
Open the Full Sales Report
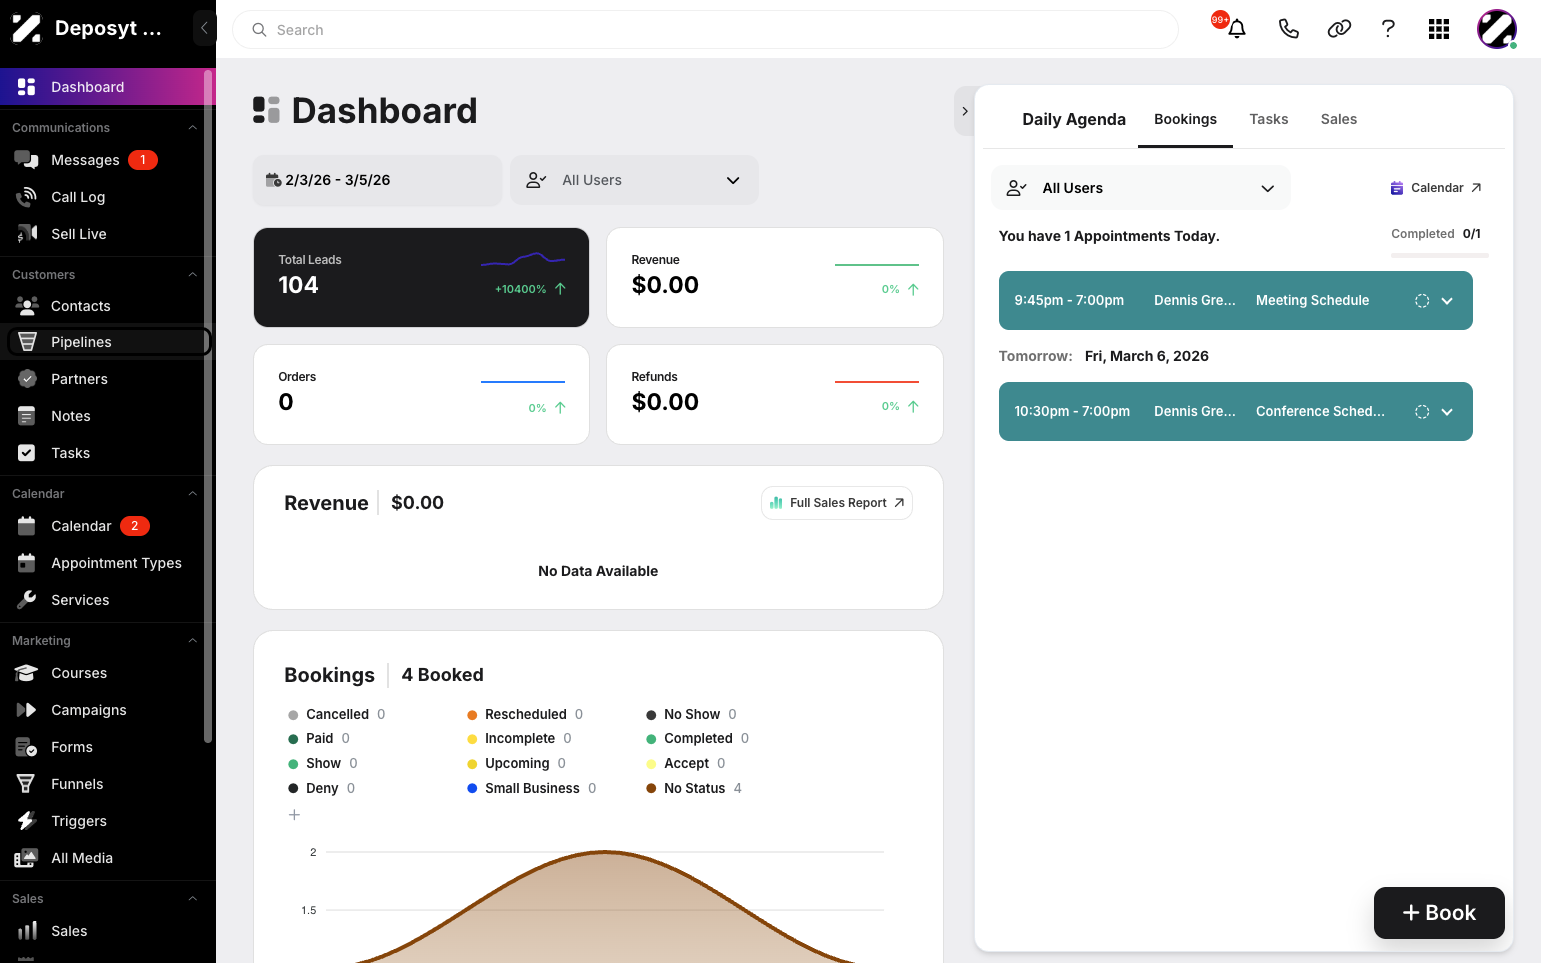tap(837, 503)
